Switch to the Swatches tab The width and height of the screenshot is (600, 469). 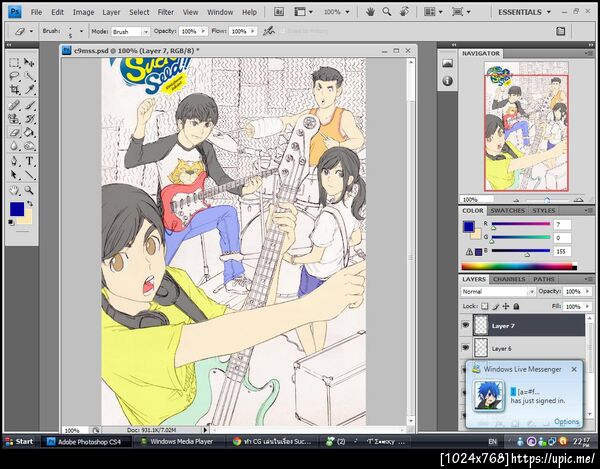pos(507,211)
